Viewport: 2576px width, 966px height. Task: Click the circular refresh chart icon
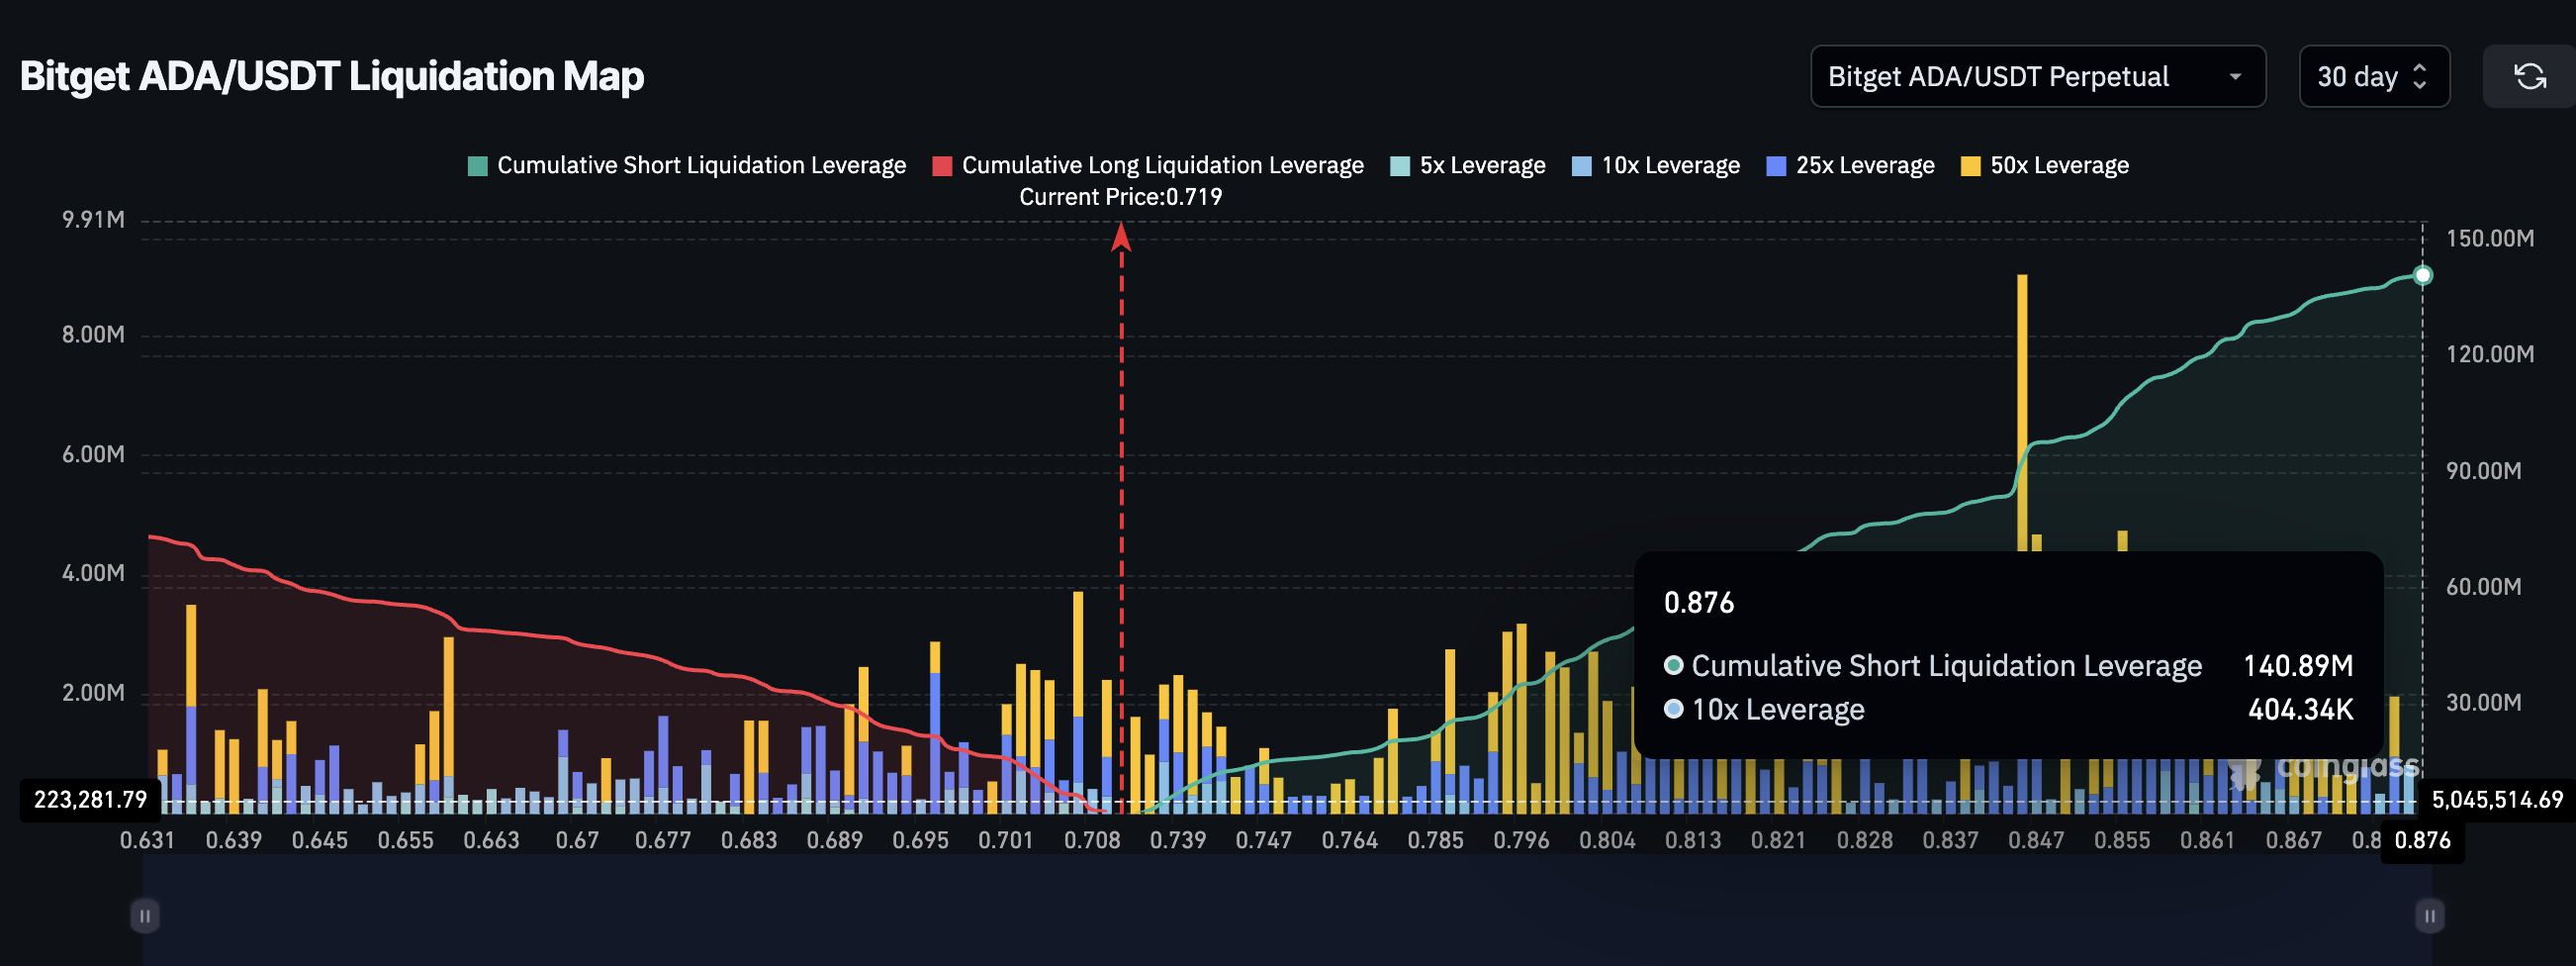(2530, 76)
